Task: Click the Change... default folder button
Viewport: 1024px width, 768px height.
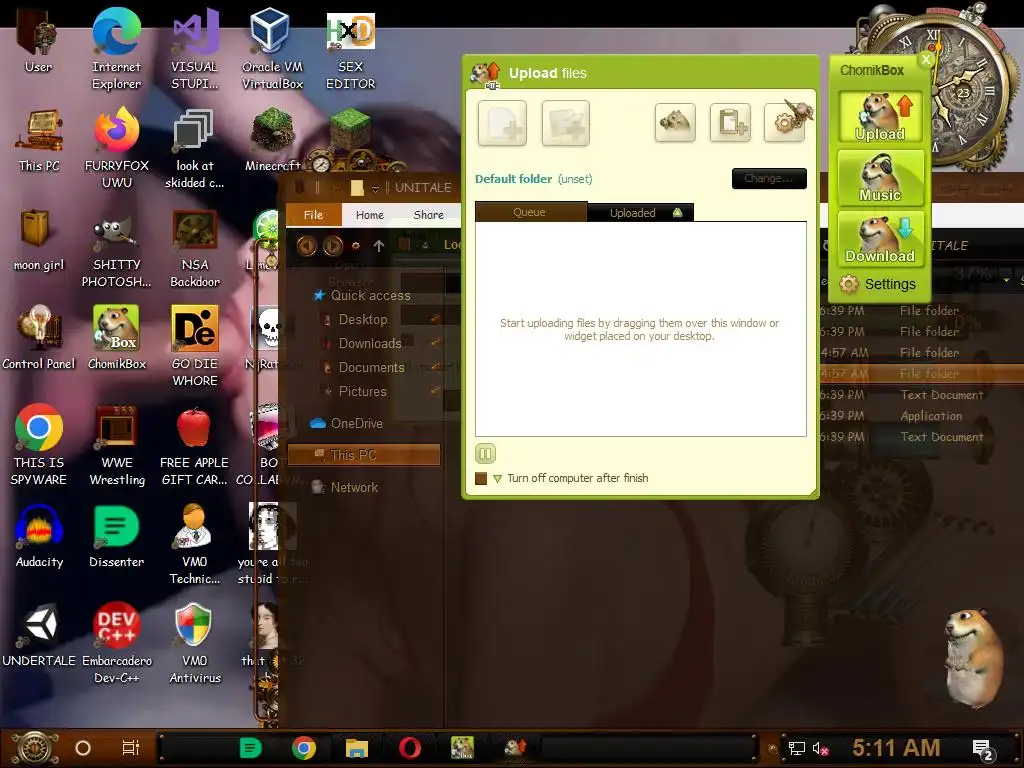Action: coord(769,178)
